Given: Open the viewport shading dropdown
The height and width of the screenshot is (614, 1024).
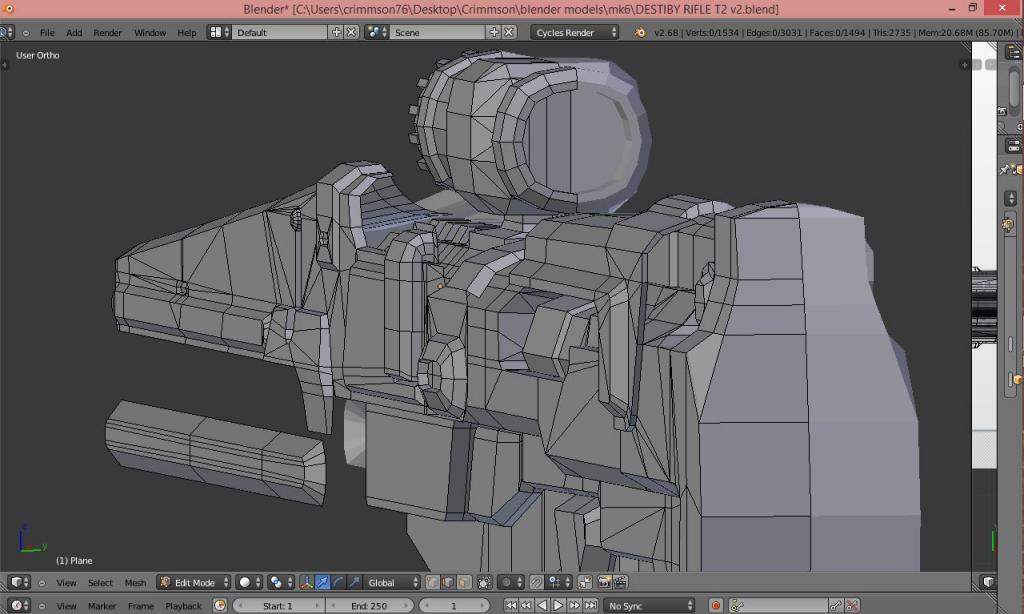Looking at the screenshot, I should (x=249, y=583).
